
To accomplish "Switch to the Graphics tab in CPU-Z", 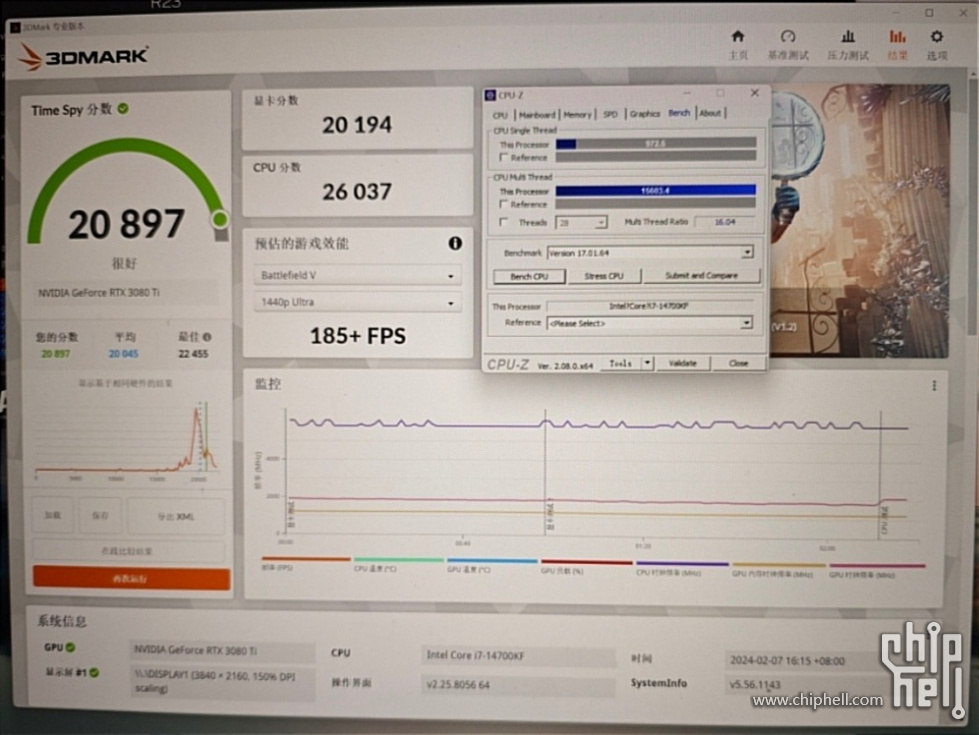I will (644, 114).
